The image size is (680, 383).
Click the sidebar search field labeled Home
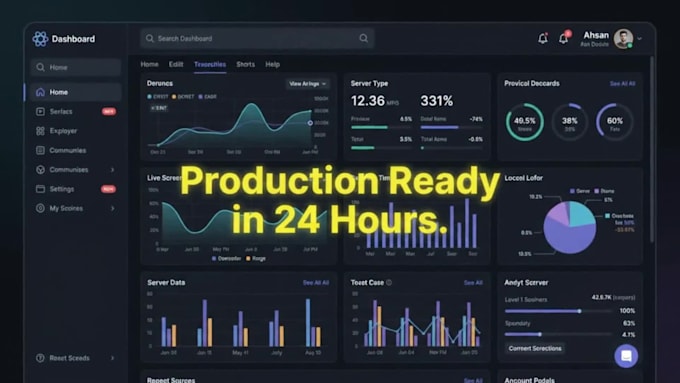point(76,67)
